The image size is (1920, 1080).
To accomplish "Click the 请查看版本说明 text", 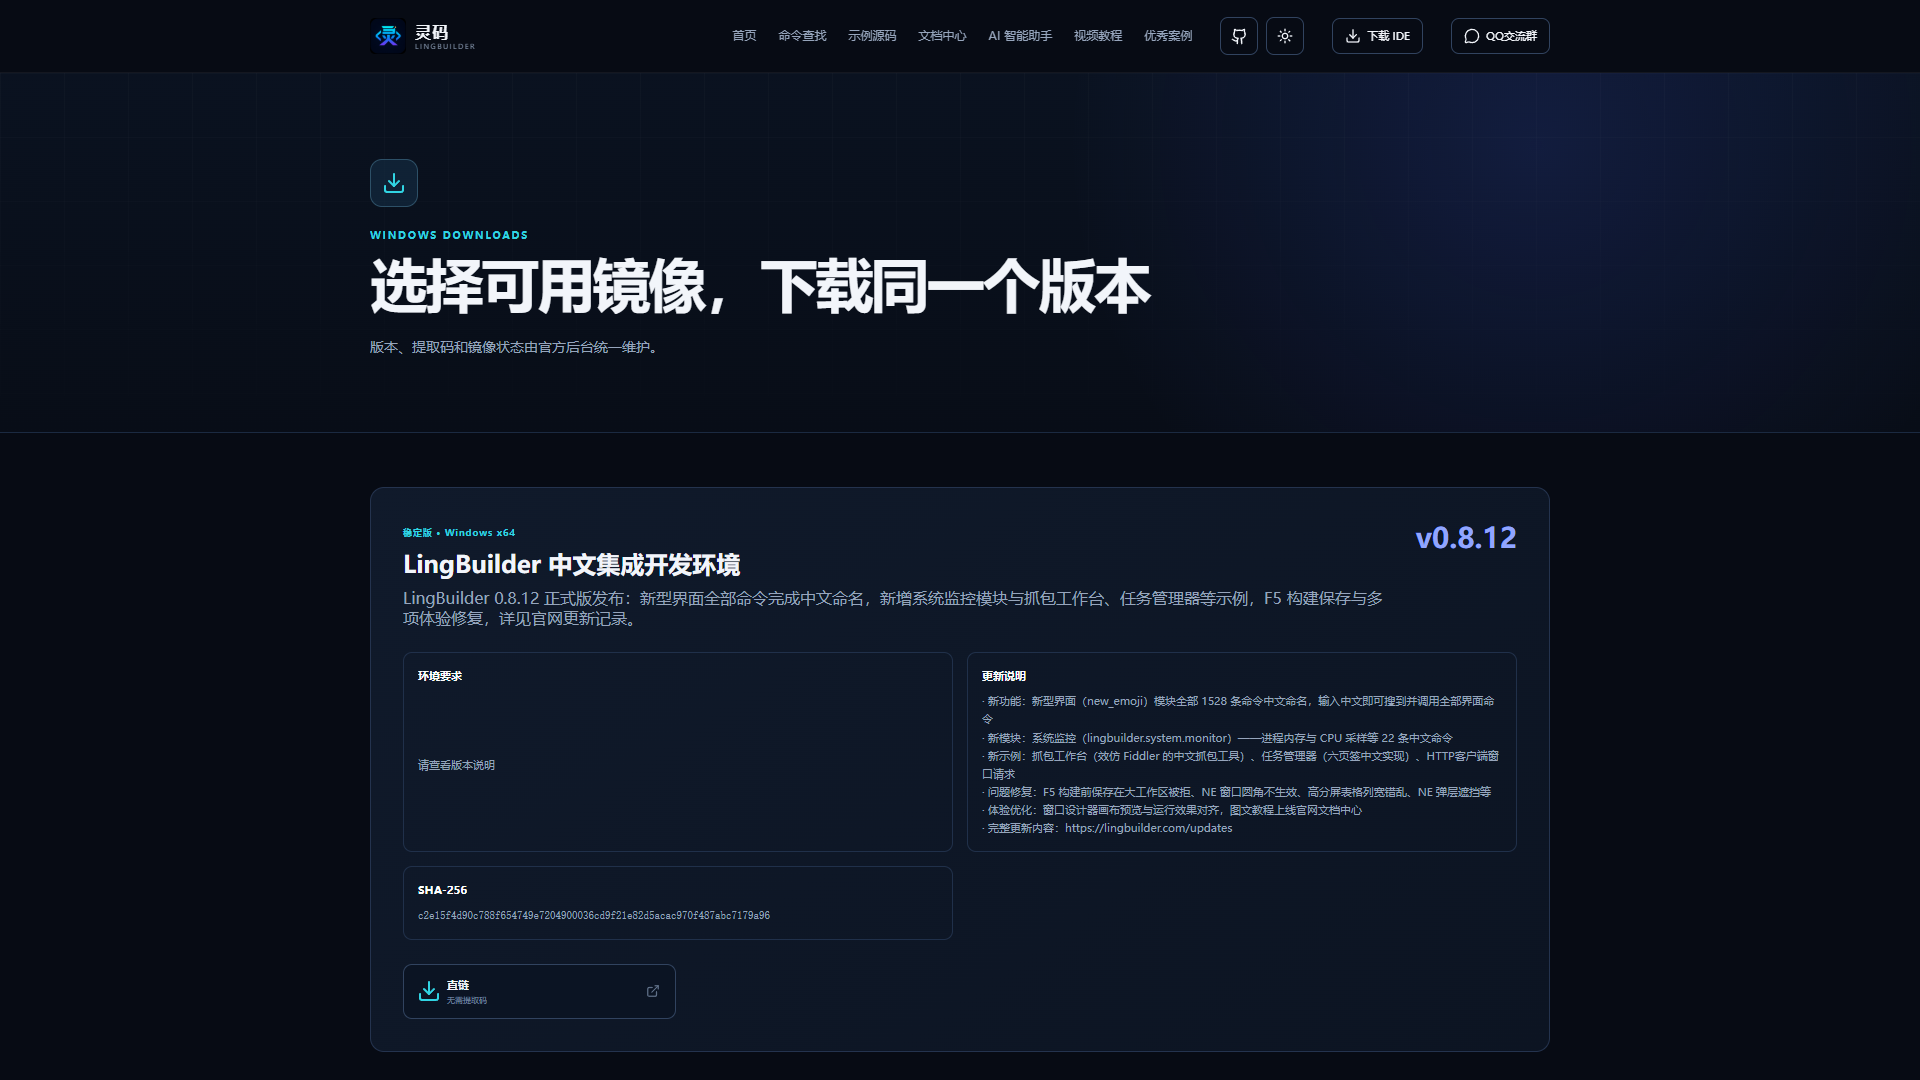I will (x=456, y=765).
